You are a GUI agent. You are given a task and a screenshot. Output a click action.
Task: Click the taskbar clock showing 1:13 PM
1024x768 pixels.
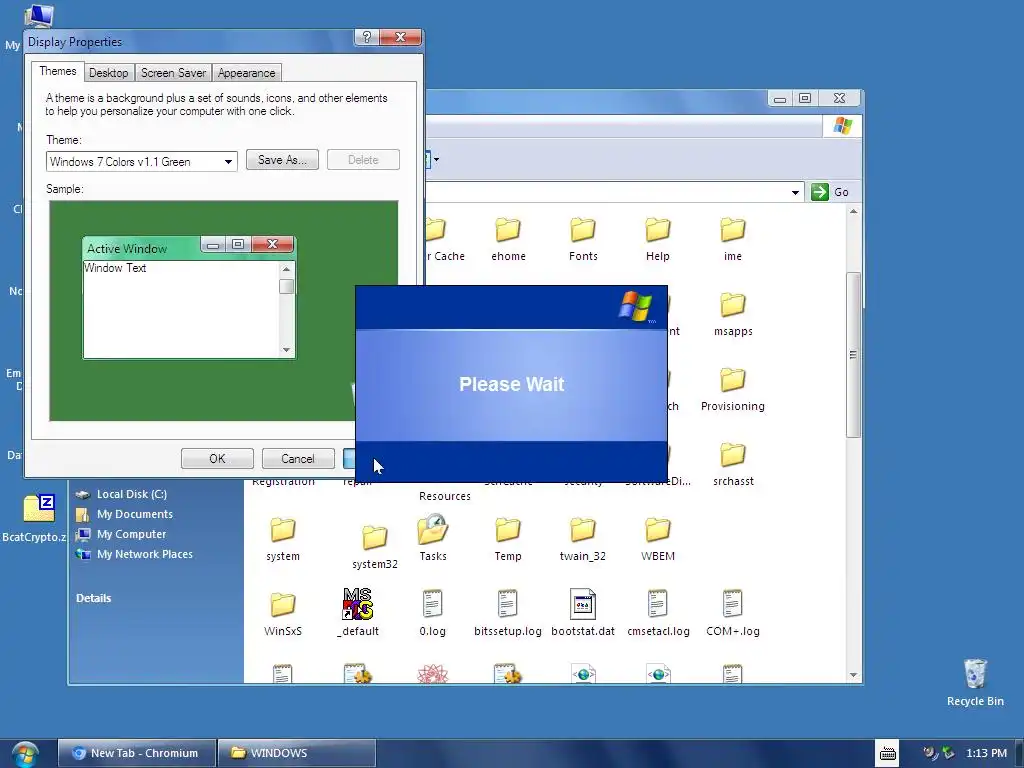[x=986, y=753]
